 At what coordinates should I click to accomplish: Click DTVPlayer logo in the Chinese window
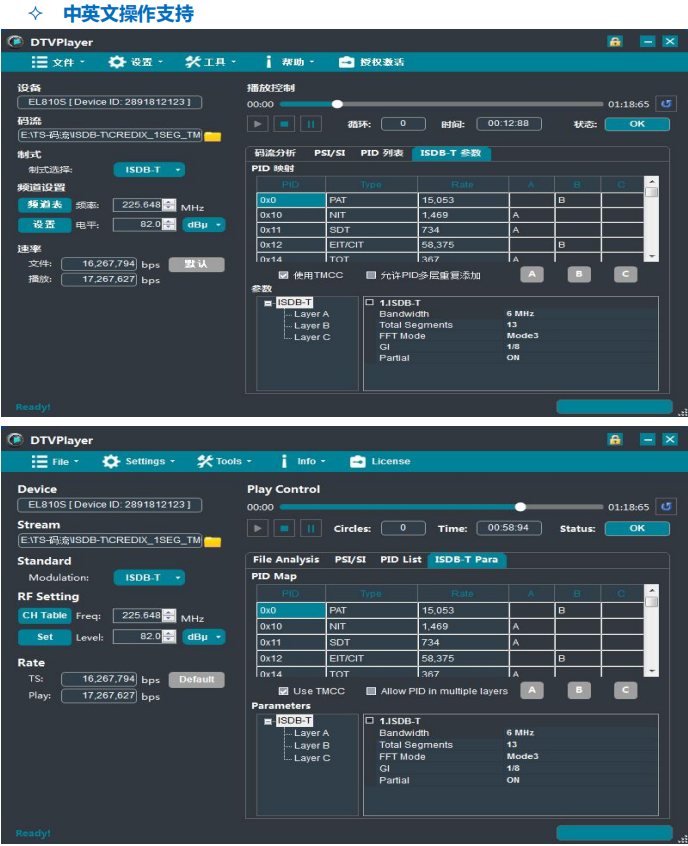coord(15,42)
